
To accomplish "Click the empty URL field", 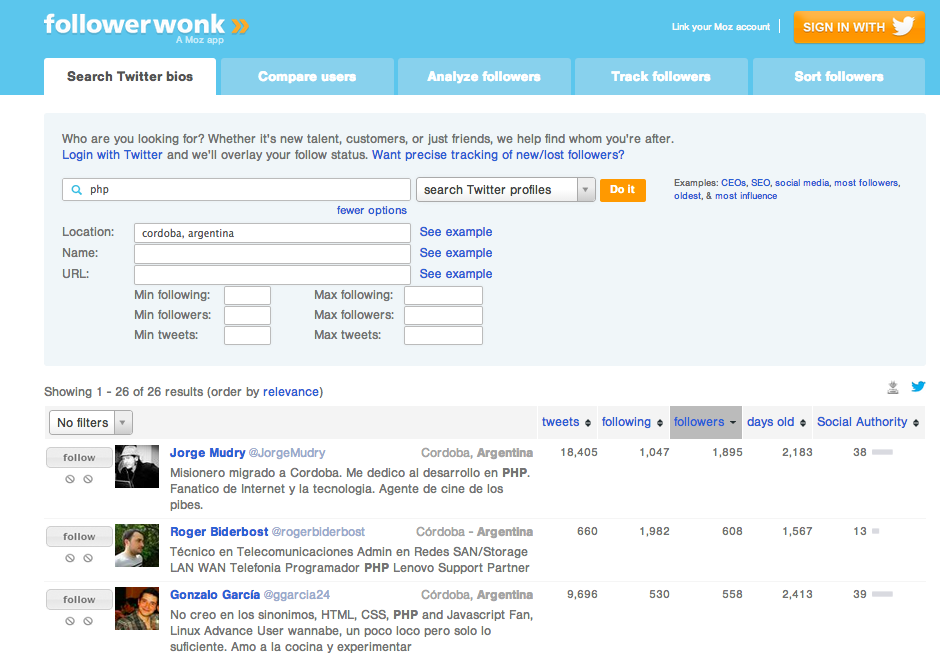I will [x=272, y=275].
